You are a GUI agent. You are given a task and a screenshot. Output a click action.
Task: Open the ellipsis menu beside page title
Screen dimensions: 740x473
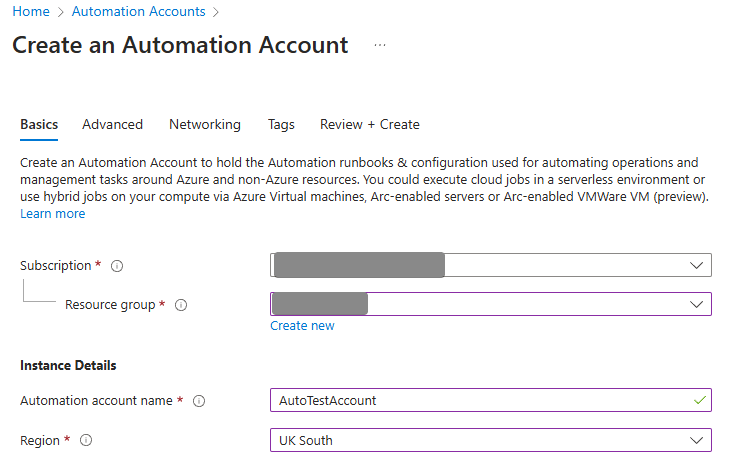(x=379, y=45)
